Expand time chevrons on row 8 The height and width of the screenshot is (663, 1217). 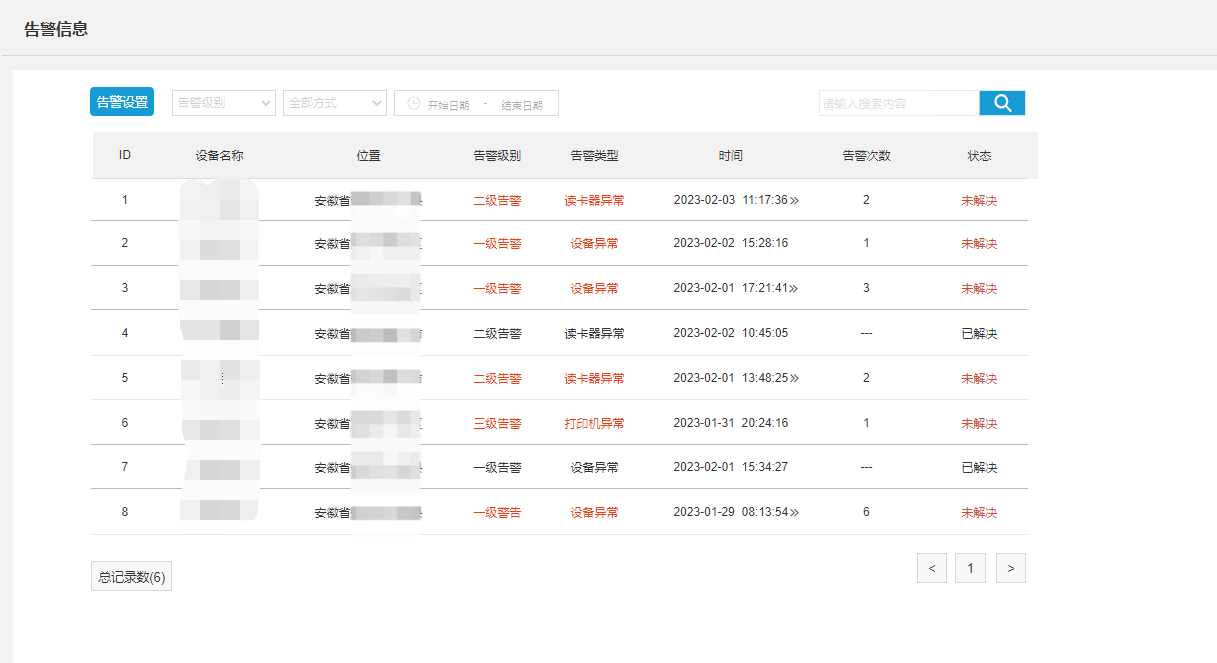[795, 513]
